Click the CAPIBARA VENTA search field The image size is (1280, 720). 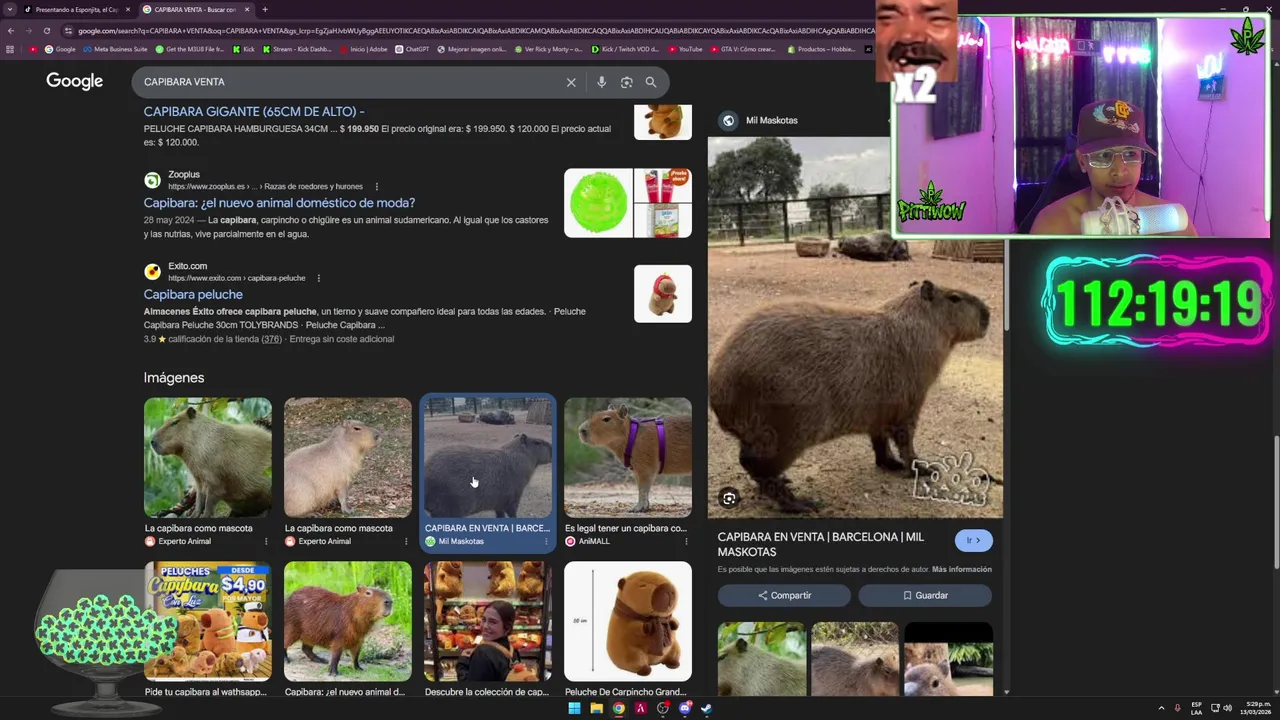[x=350, y=82]
